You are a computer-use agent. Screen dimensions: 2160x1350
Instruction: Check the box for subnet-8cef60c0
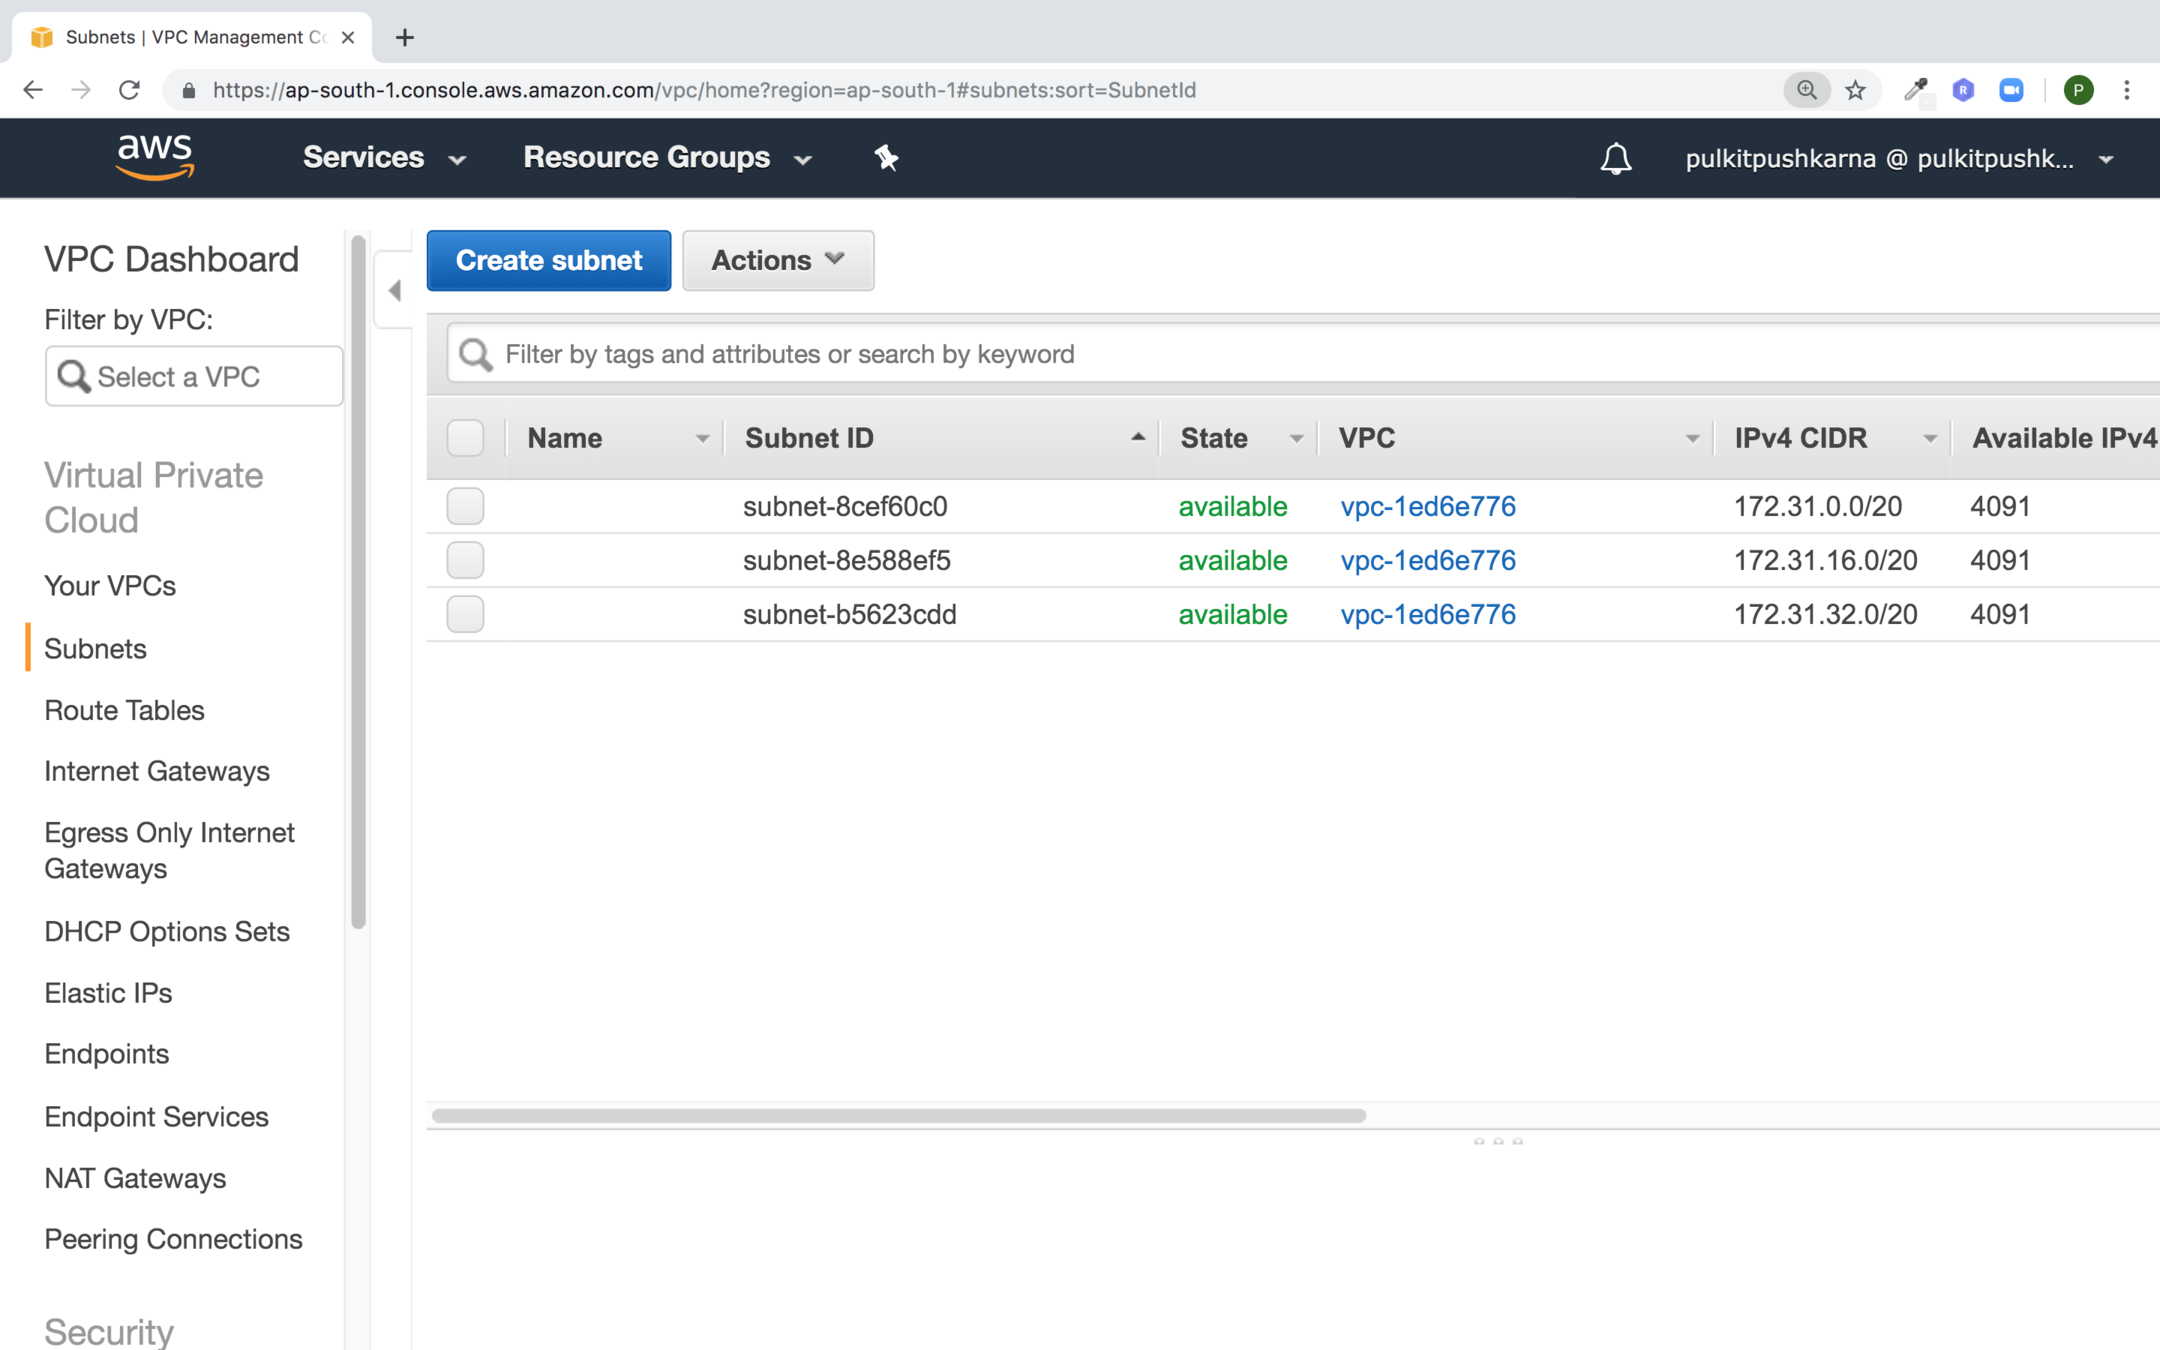(x=465, y=506)
